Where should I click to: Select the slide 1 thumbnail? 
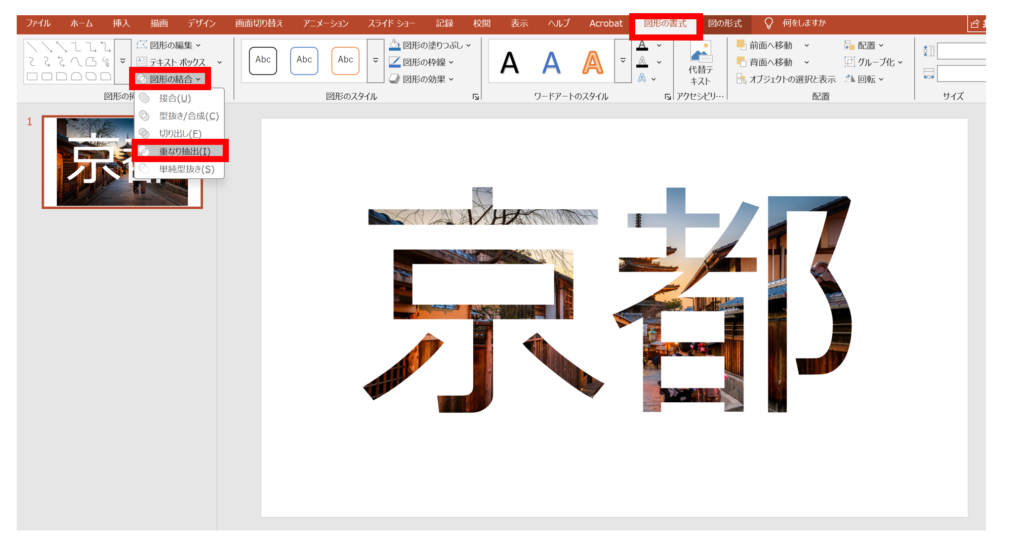(x=122, y=162)
